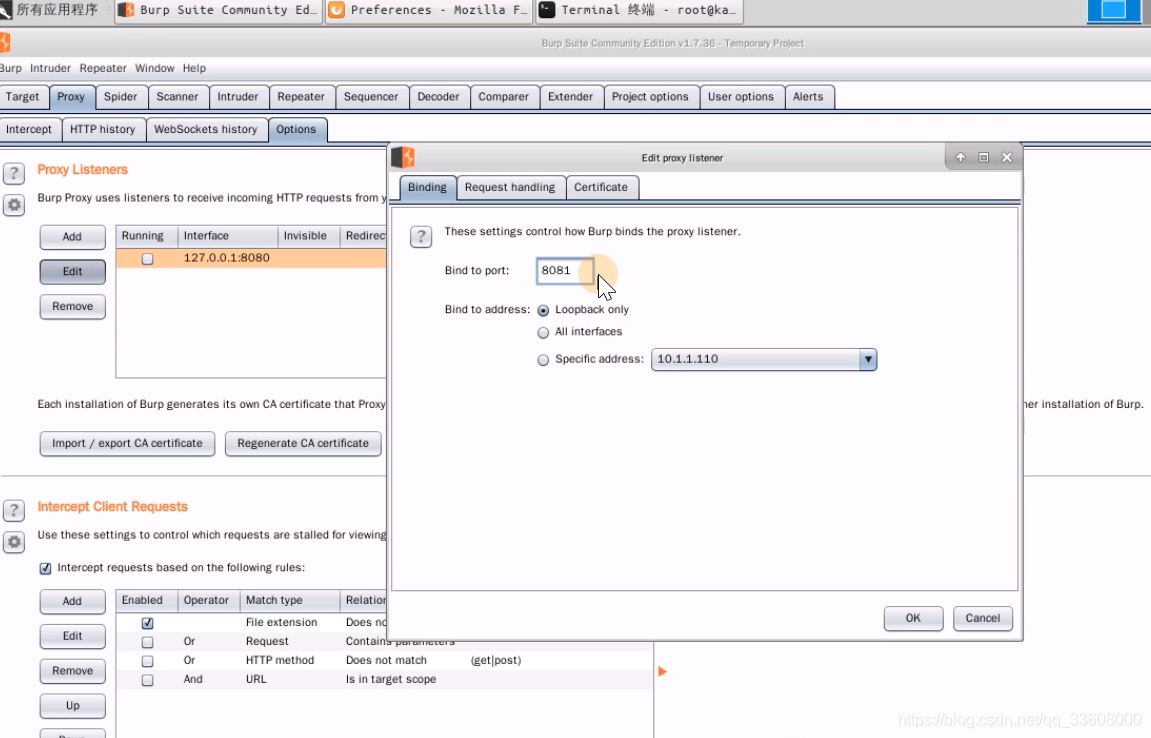
Task: Edit the selected proxy listener
Action: point(73,272)
